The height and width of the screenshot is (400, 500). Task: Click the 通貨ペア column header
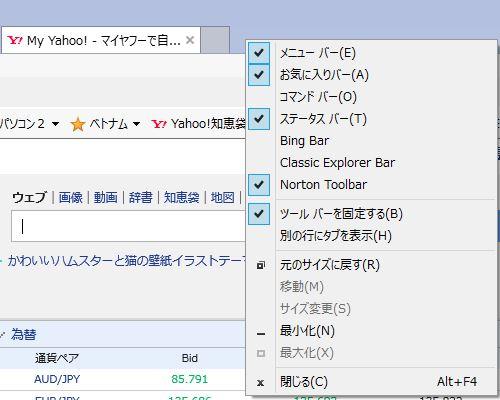pyautogui.click(x=57, y=359)
